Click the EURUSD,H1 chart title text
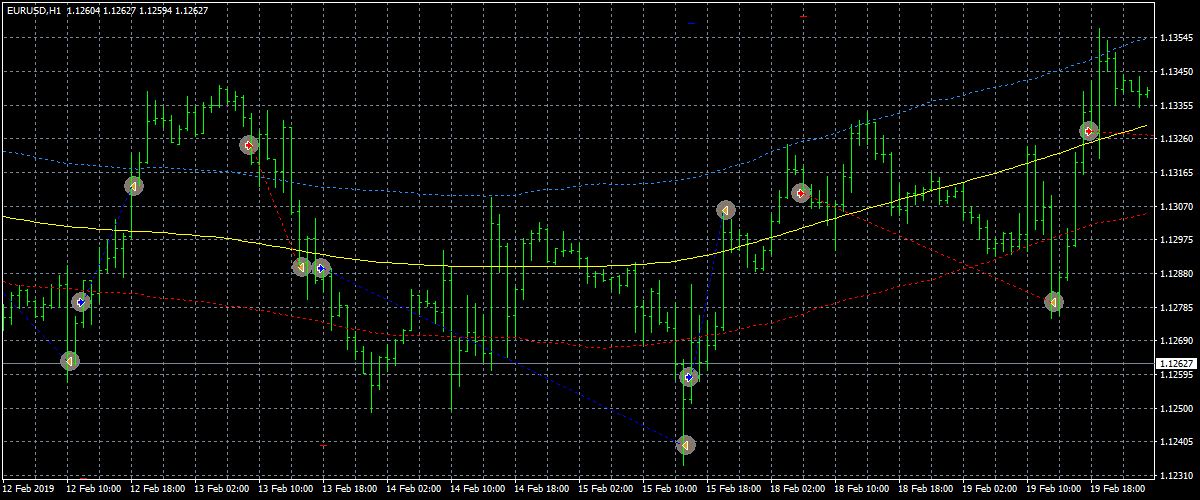 33,11
